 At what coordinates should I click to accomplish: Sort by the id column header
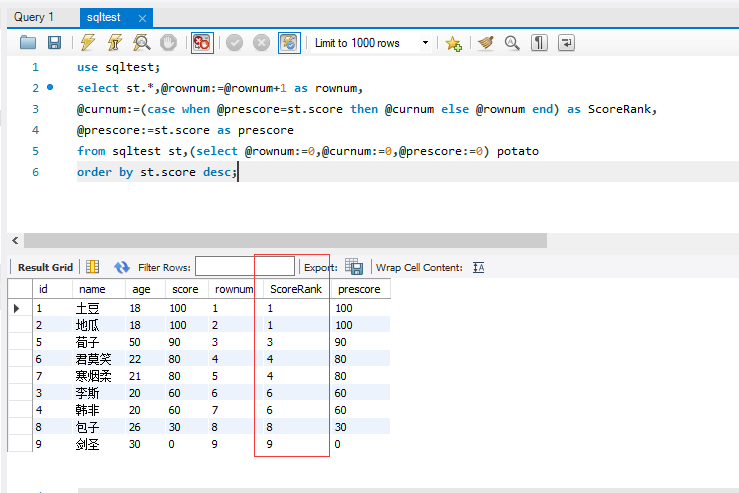click(52, 289)
